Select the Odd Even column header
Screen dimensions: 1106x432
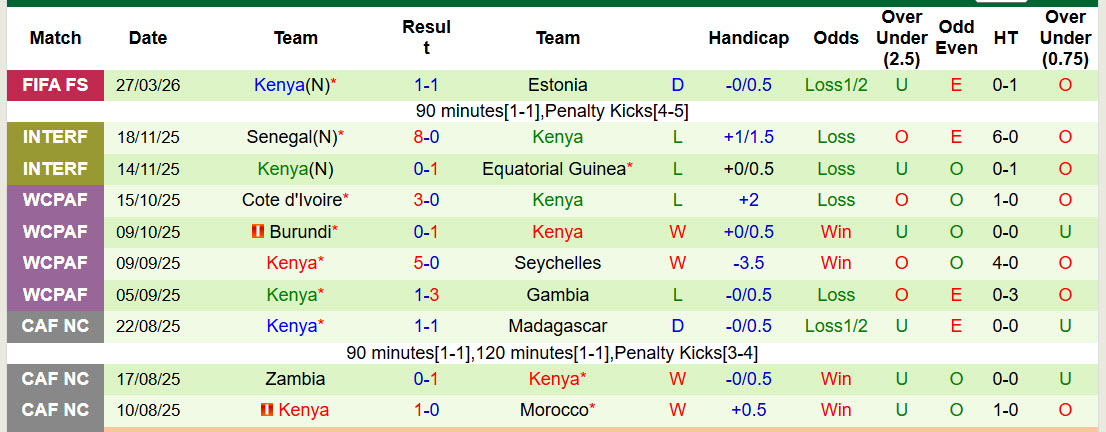click(956, 38)
